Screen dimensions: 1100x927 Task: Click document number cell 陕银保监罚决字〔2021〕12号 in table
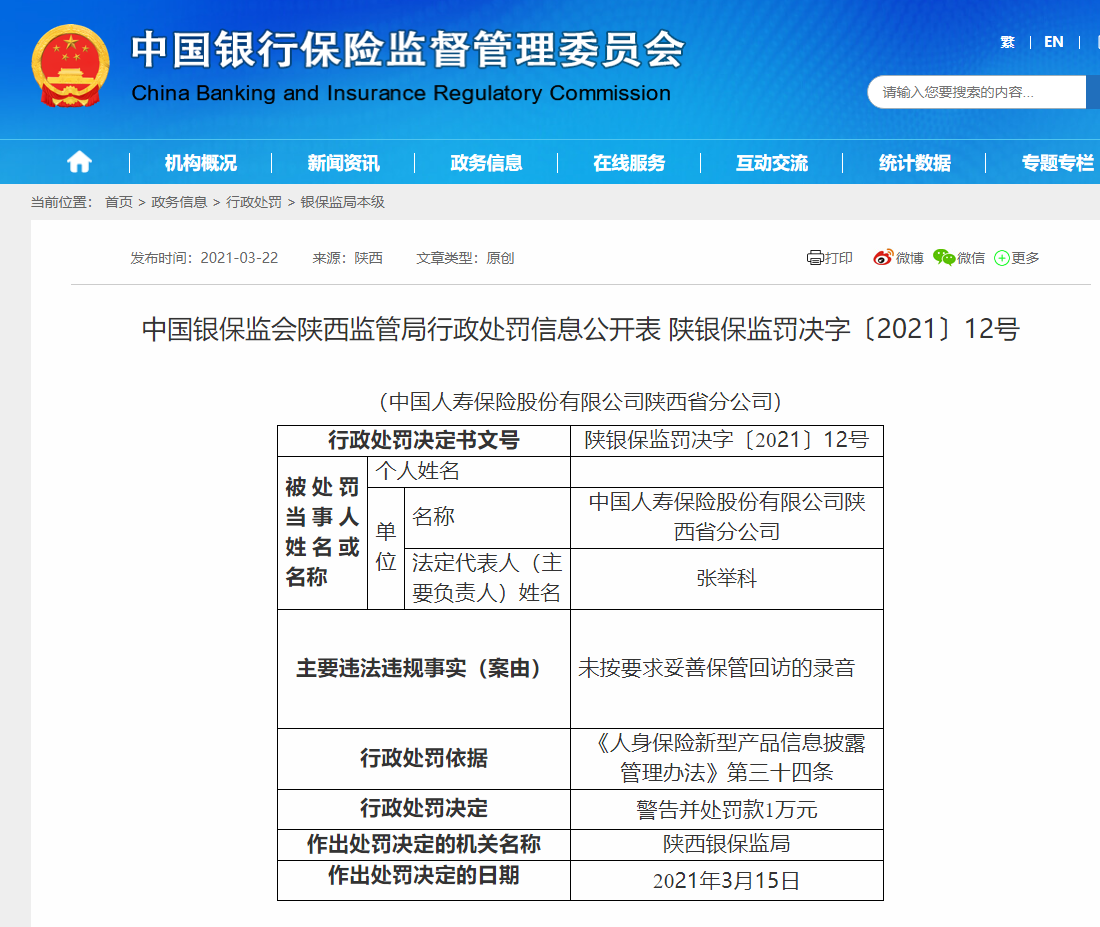click(727, 440)
